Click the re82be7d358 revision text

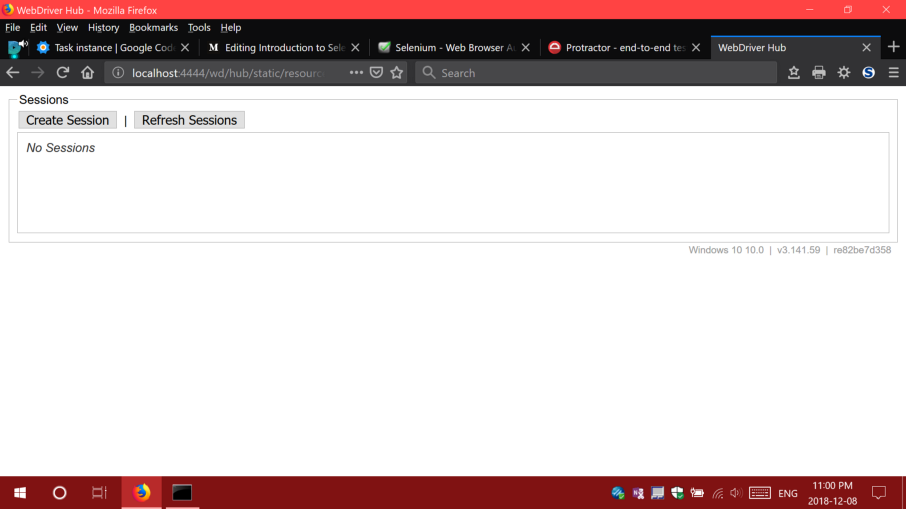click(x=862, y=250)
